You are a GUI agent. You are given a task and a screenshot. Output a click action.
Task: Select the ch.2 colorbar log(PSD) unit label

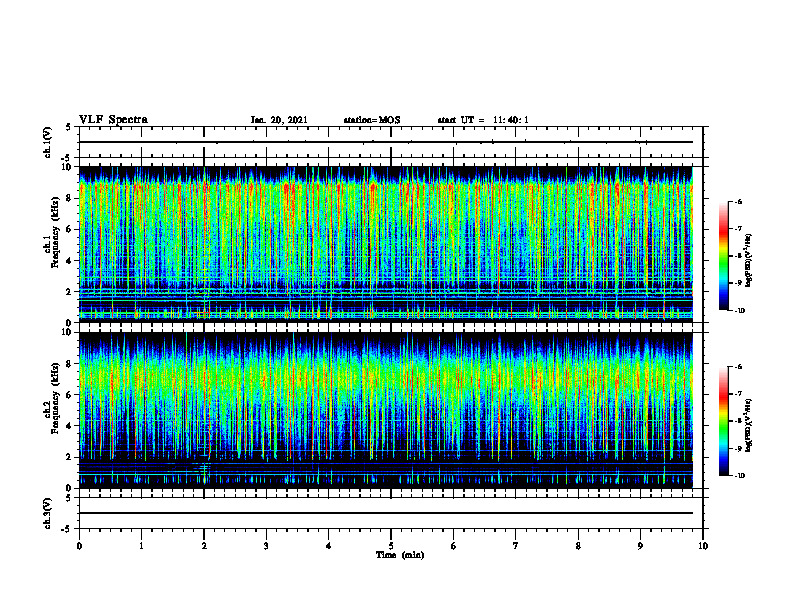(749, 425)
